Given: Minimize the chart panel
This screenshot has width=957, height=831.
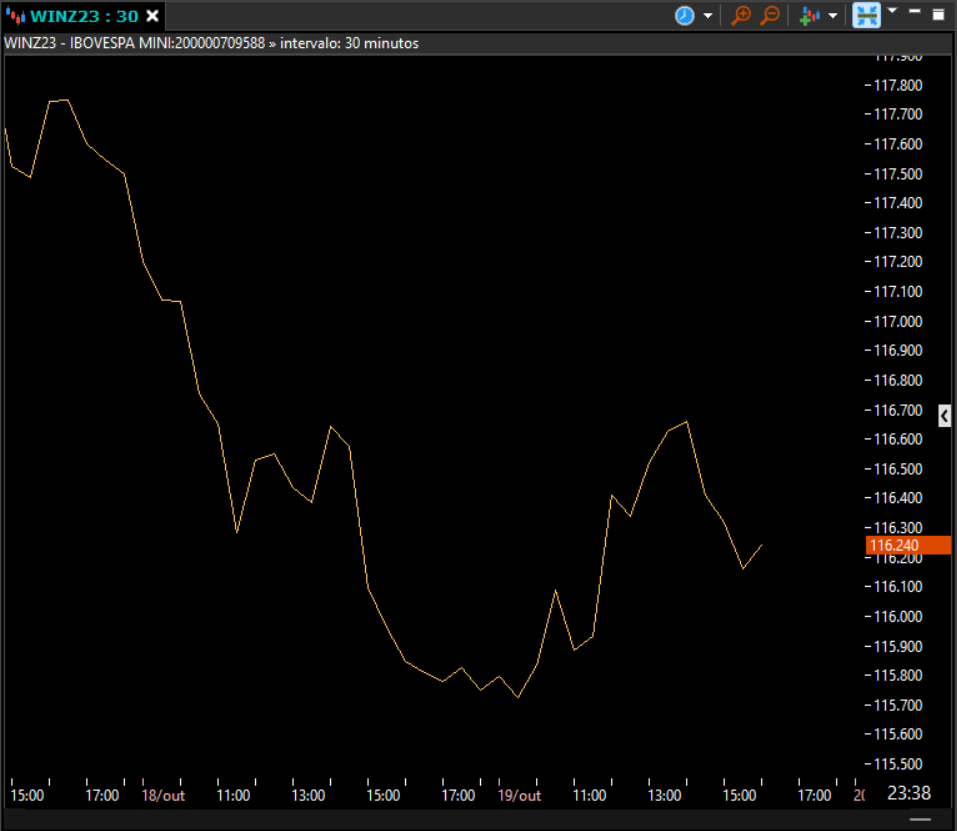Looking at the screenshot, I should pos(914,11).
